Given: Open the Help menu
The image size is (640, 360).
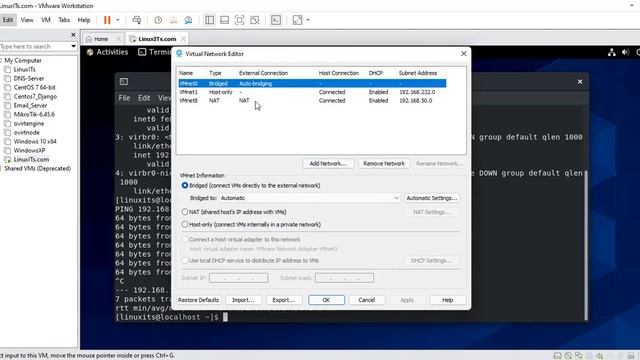Looking at the screenshot, I should [84, 20].
